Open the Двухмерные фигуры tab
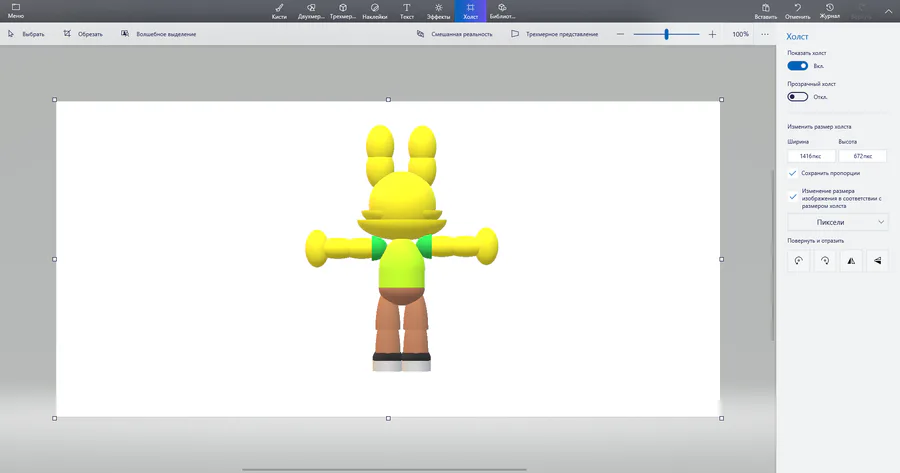This screenshot has height=473, width=900. 311,11
